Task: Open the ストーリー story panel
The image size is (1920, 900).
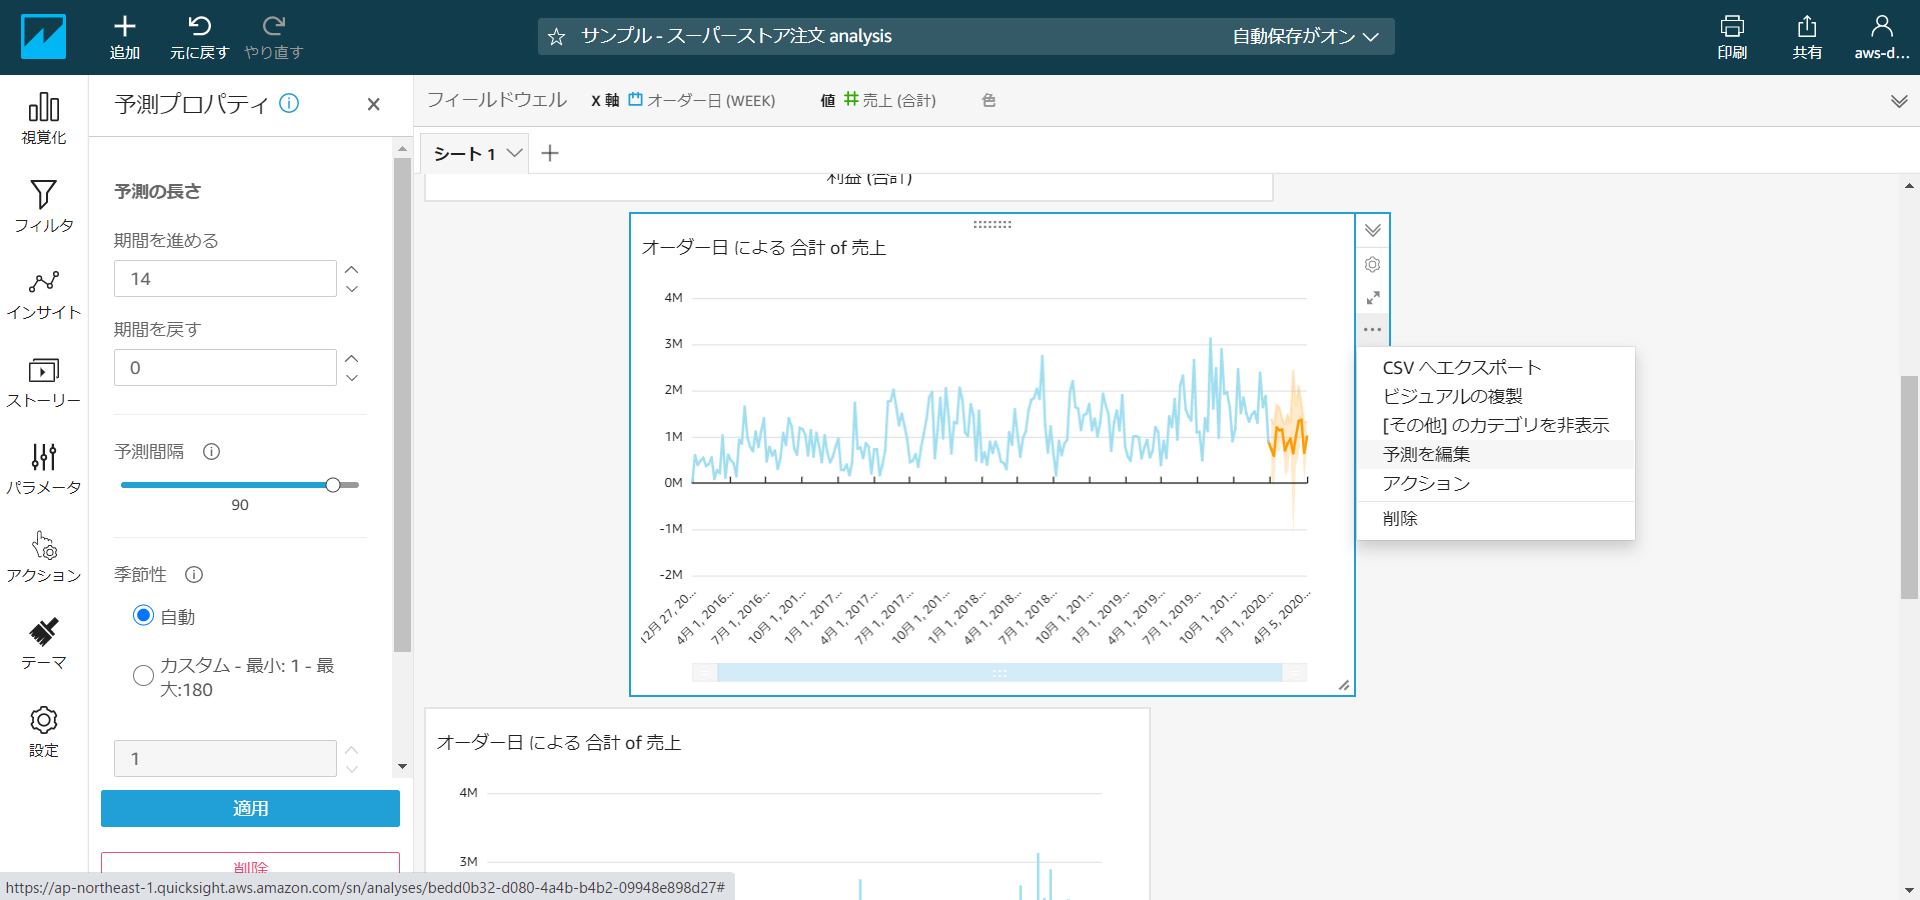Action: [44, 382]
